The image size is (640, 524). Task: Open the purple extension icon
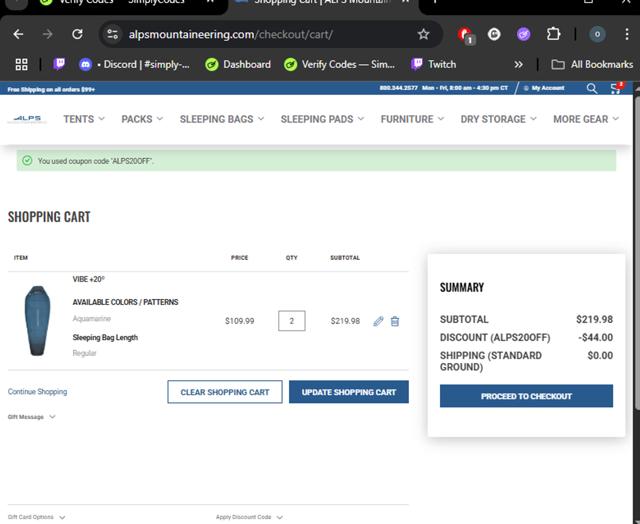pyautogui.click(x=523, y=34)
